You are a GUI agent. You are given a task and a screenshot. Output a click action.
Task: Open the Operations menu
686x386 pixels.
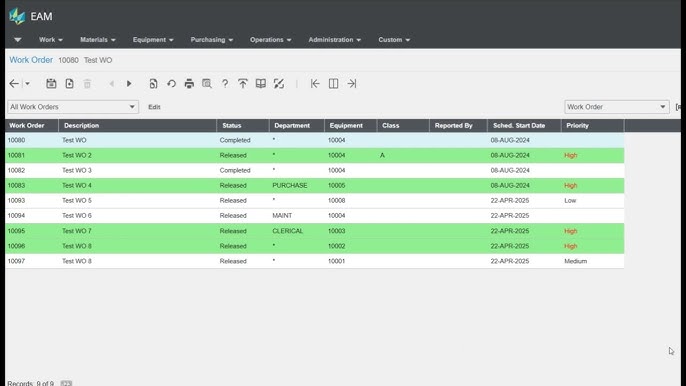[x=270, y=40]
